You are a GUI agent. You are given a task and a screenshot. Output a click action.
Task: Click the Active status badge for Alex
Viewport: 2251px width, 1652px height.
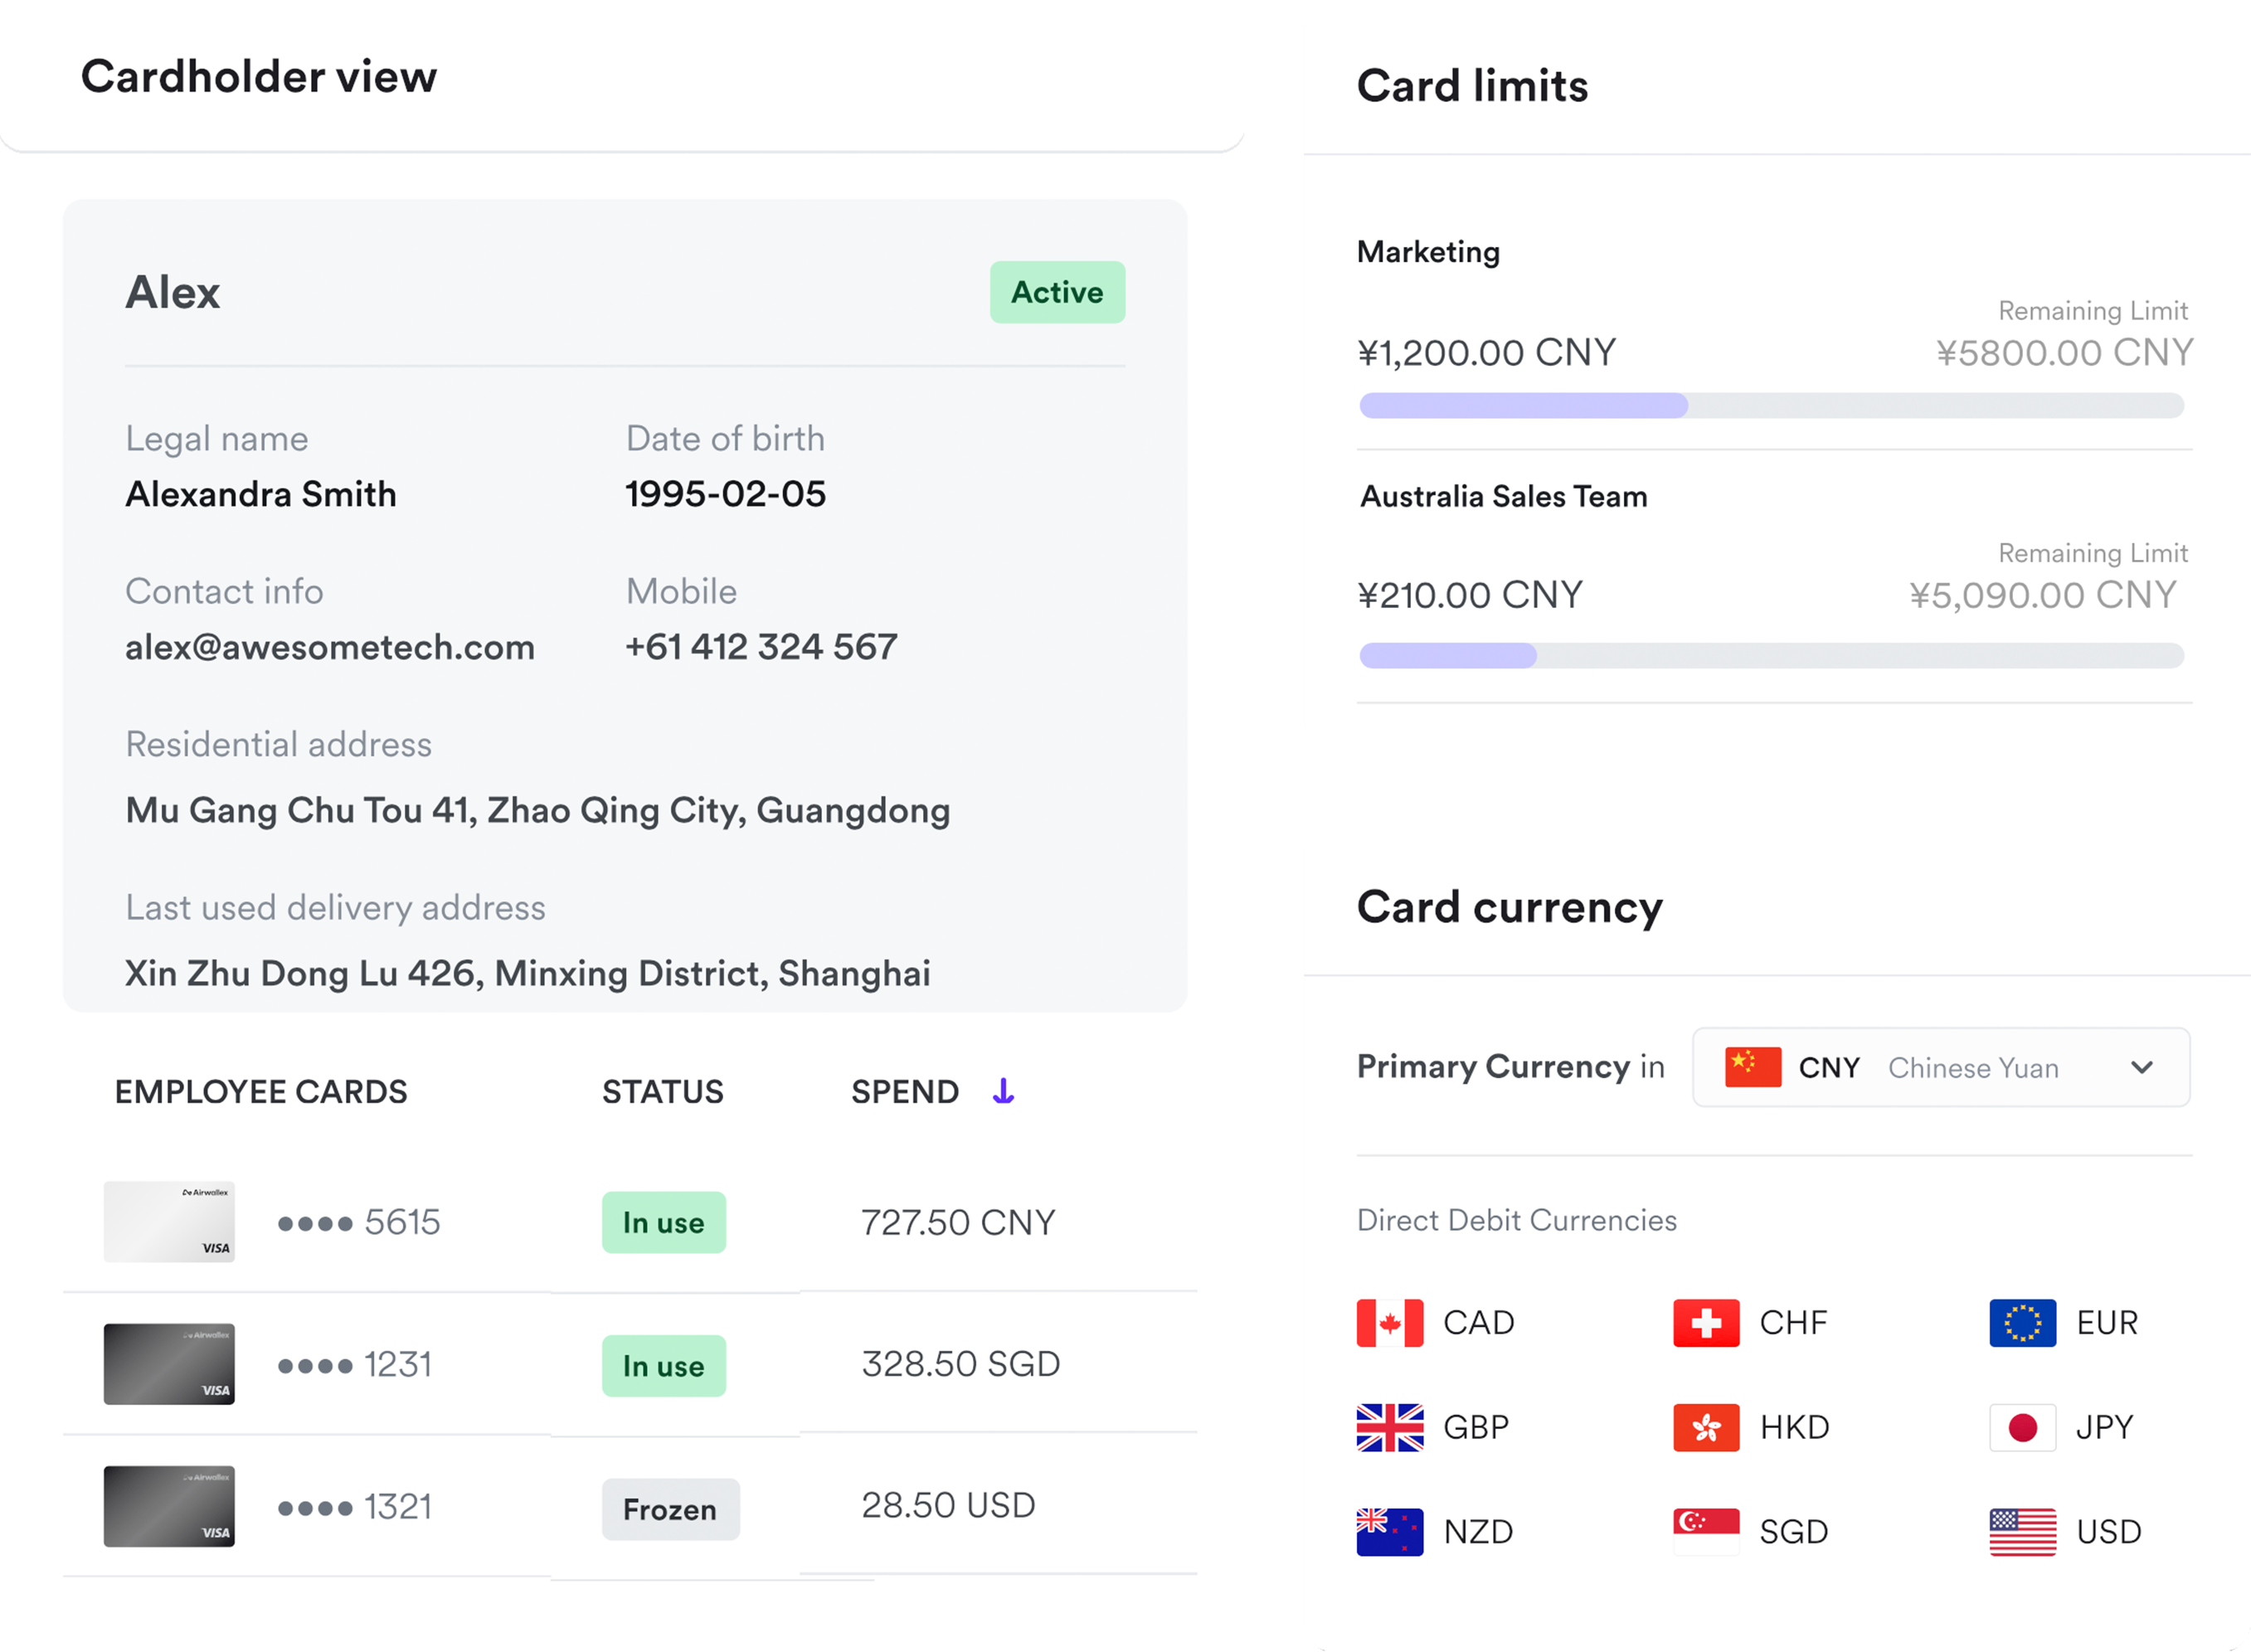coord(1057,292)
